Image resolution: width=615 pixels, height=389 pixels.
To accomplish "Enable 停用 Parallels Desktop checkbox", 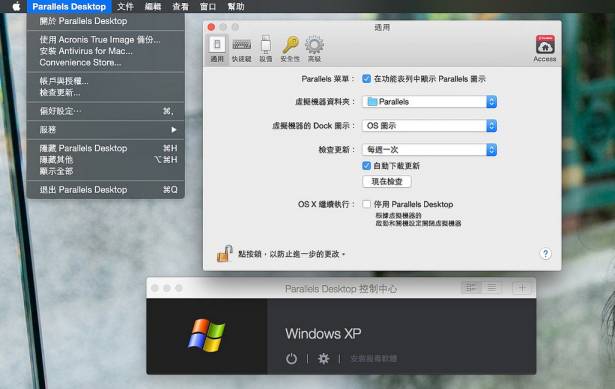I will coord(366,204).
